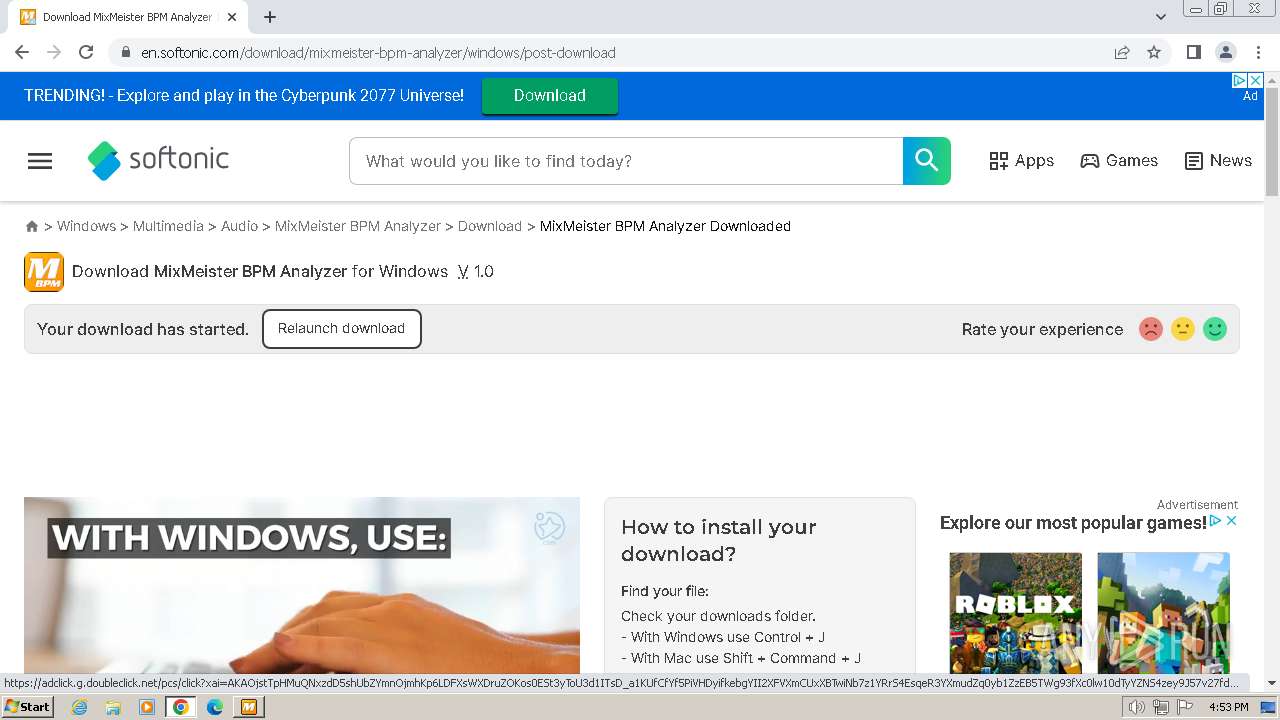Rate experience with yellow neutral face
The width and height of the screenshot is (1280, 720).
tap(1183, 329)
